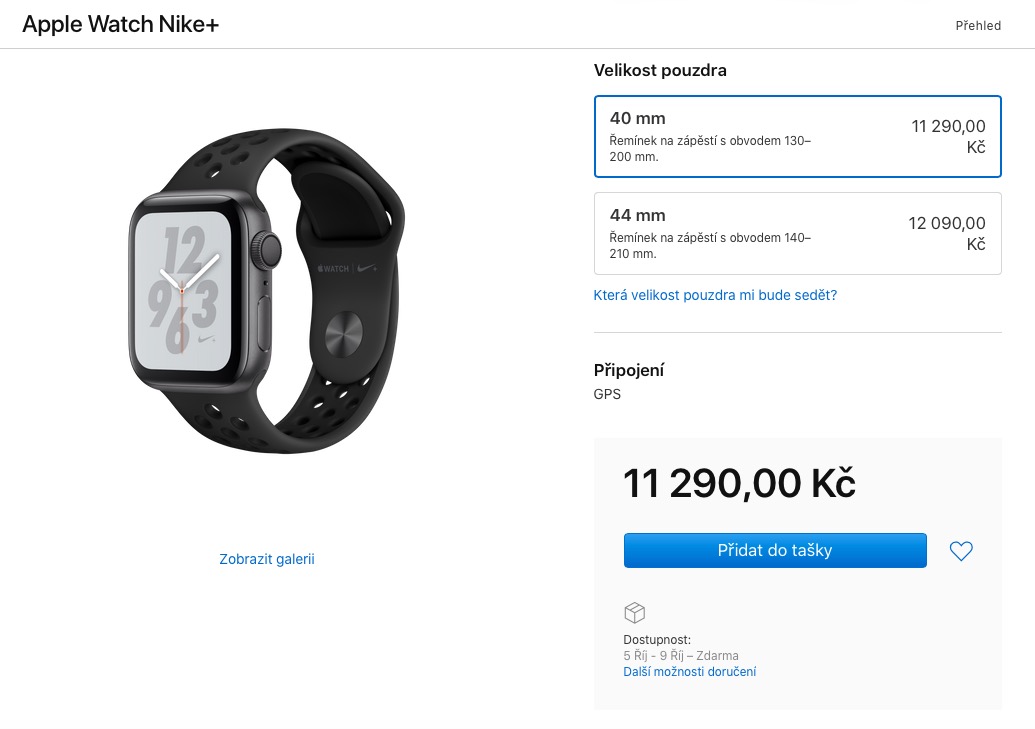This screenshot has height=729, width=1035.
Task: Click the heart favorite icon
Action: [x=961, y=551]
